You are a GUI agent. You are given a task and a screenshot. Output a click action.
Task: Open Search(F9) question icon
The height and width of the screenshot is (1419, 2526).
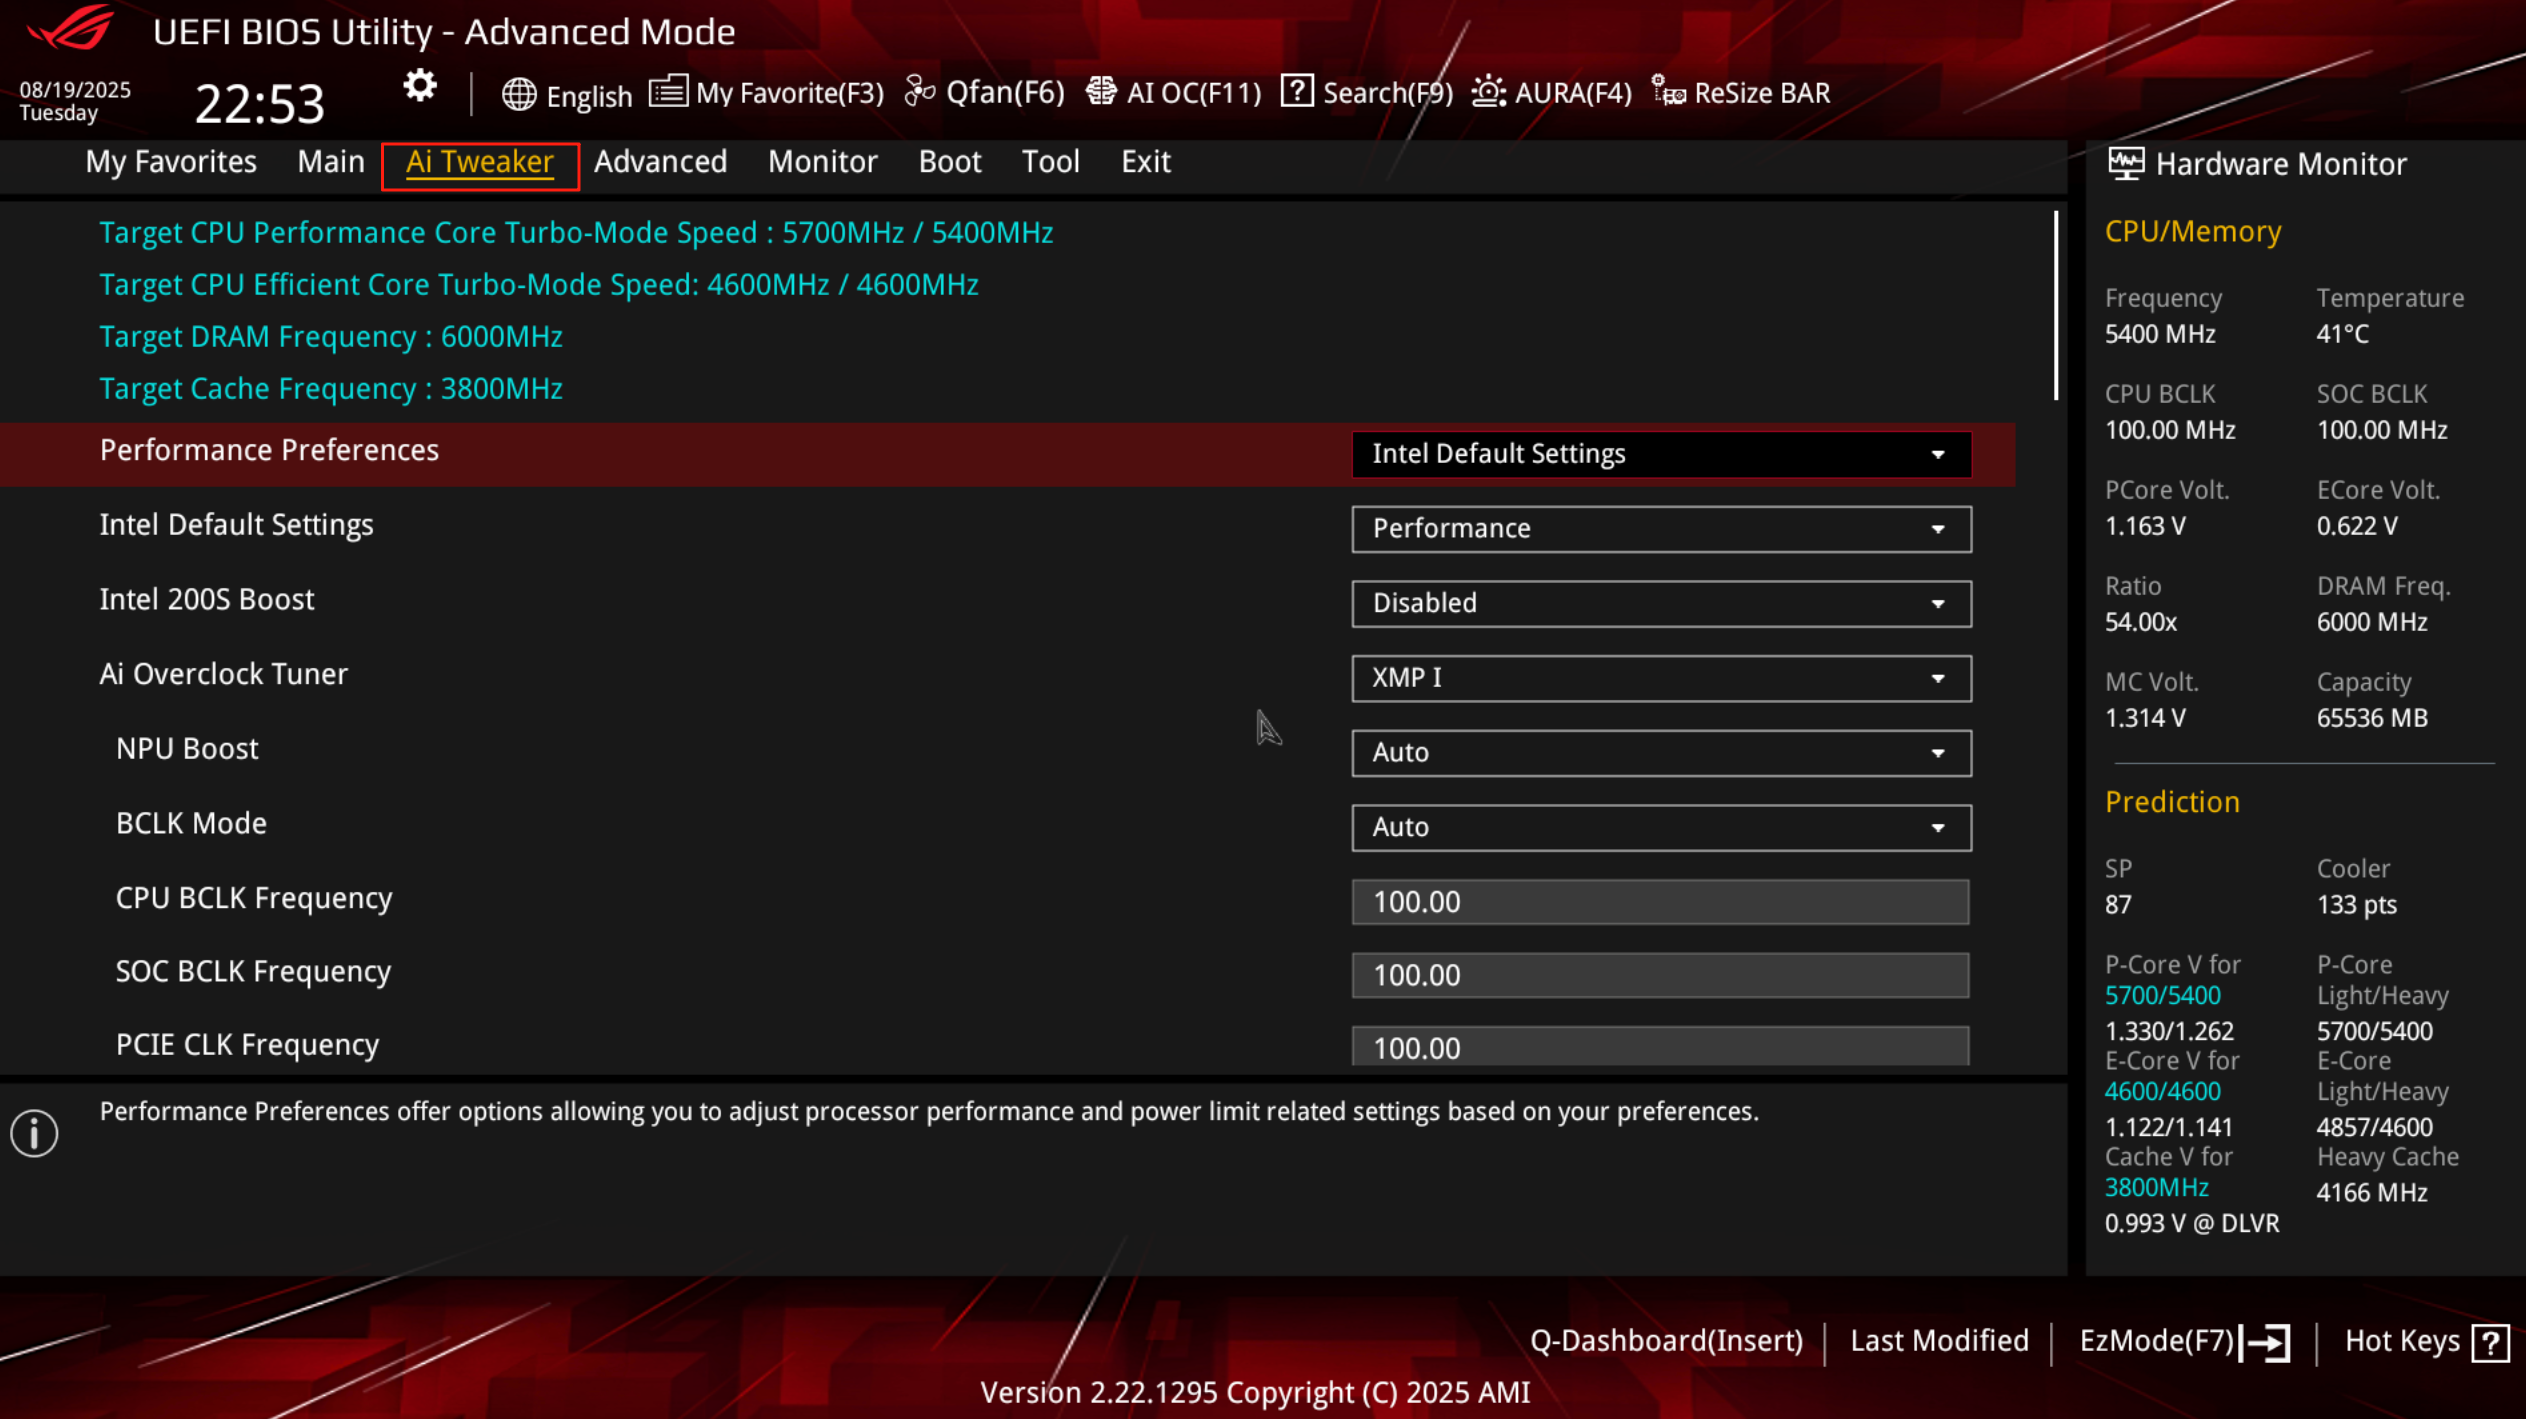tap(1297, 91)
